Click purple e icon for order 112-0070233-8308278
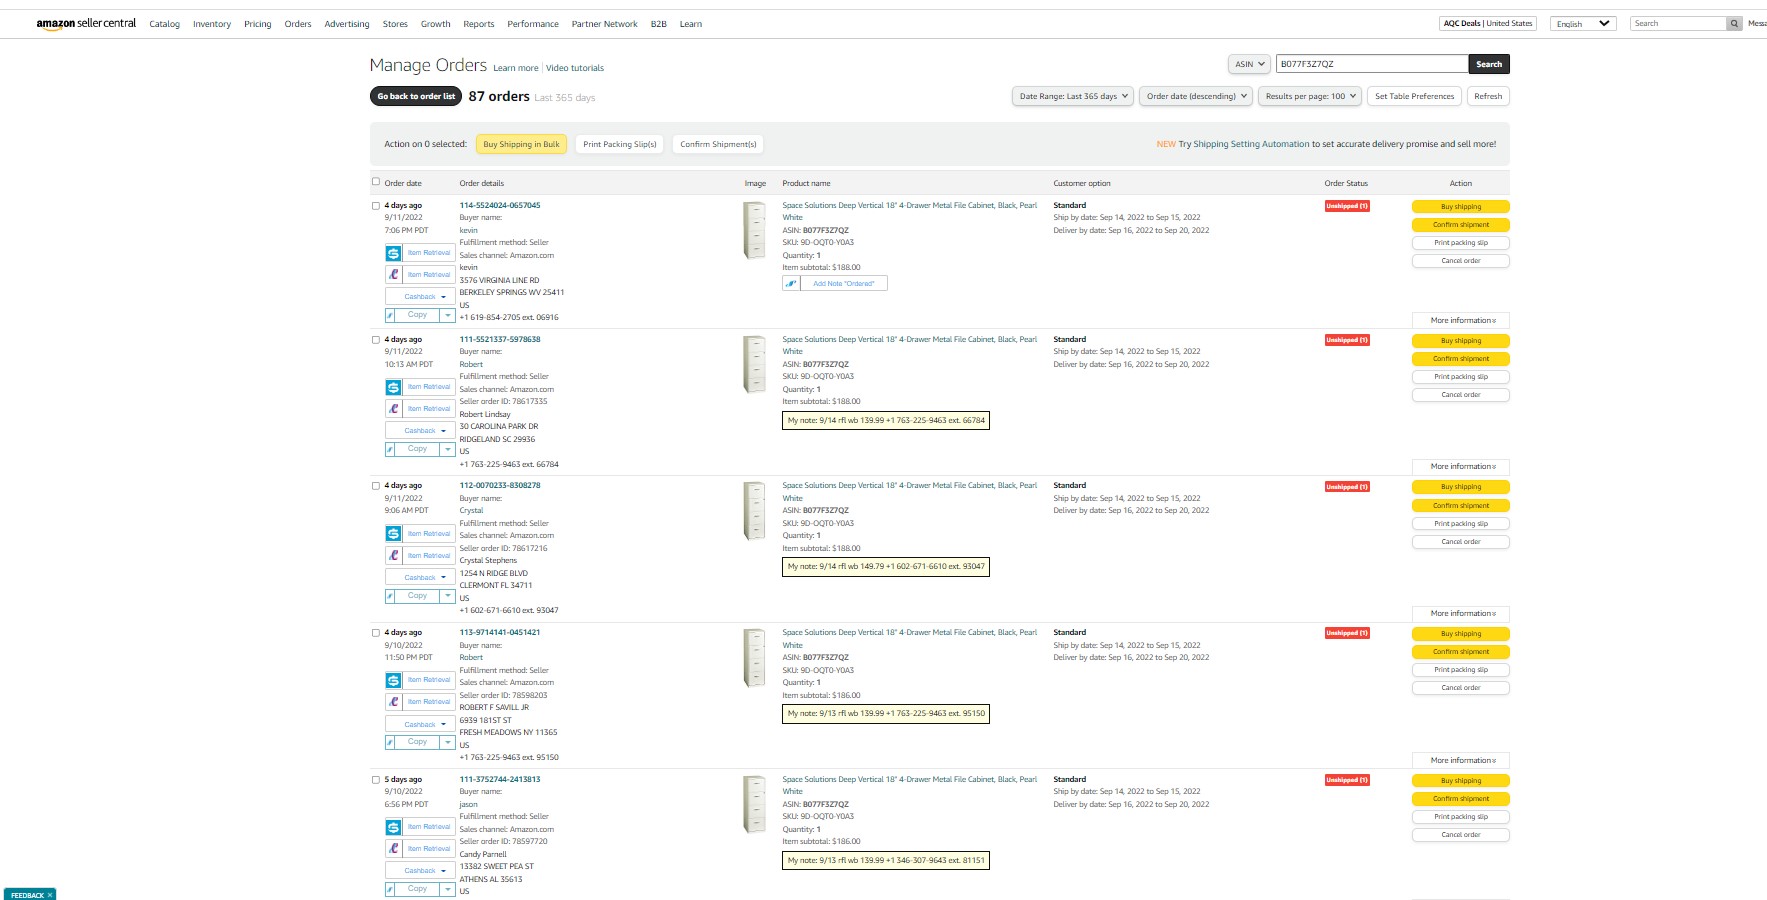1767x900 pixels. 393,556
